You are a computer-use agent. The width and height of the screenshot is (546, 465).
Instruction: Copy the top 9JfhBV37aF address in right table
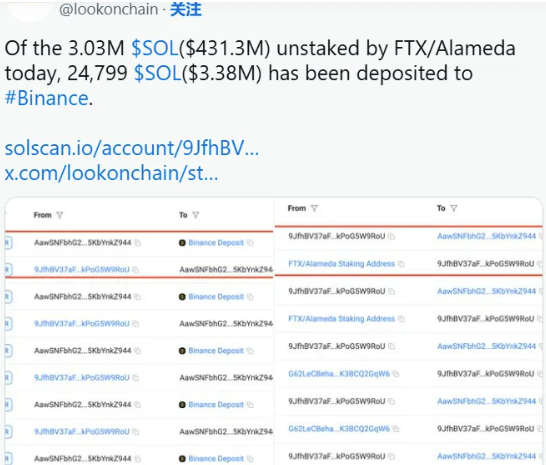click(391, 237)
